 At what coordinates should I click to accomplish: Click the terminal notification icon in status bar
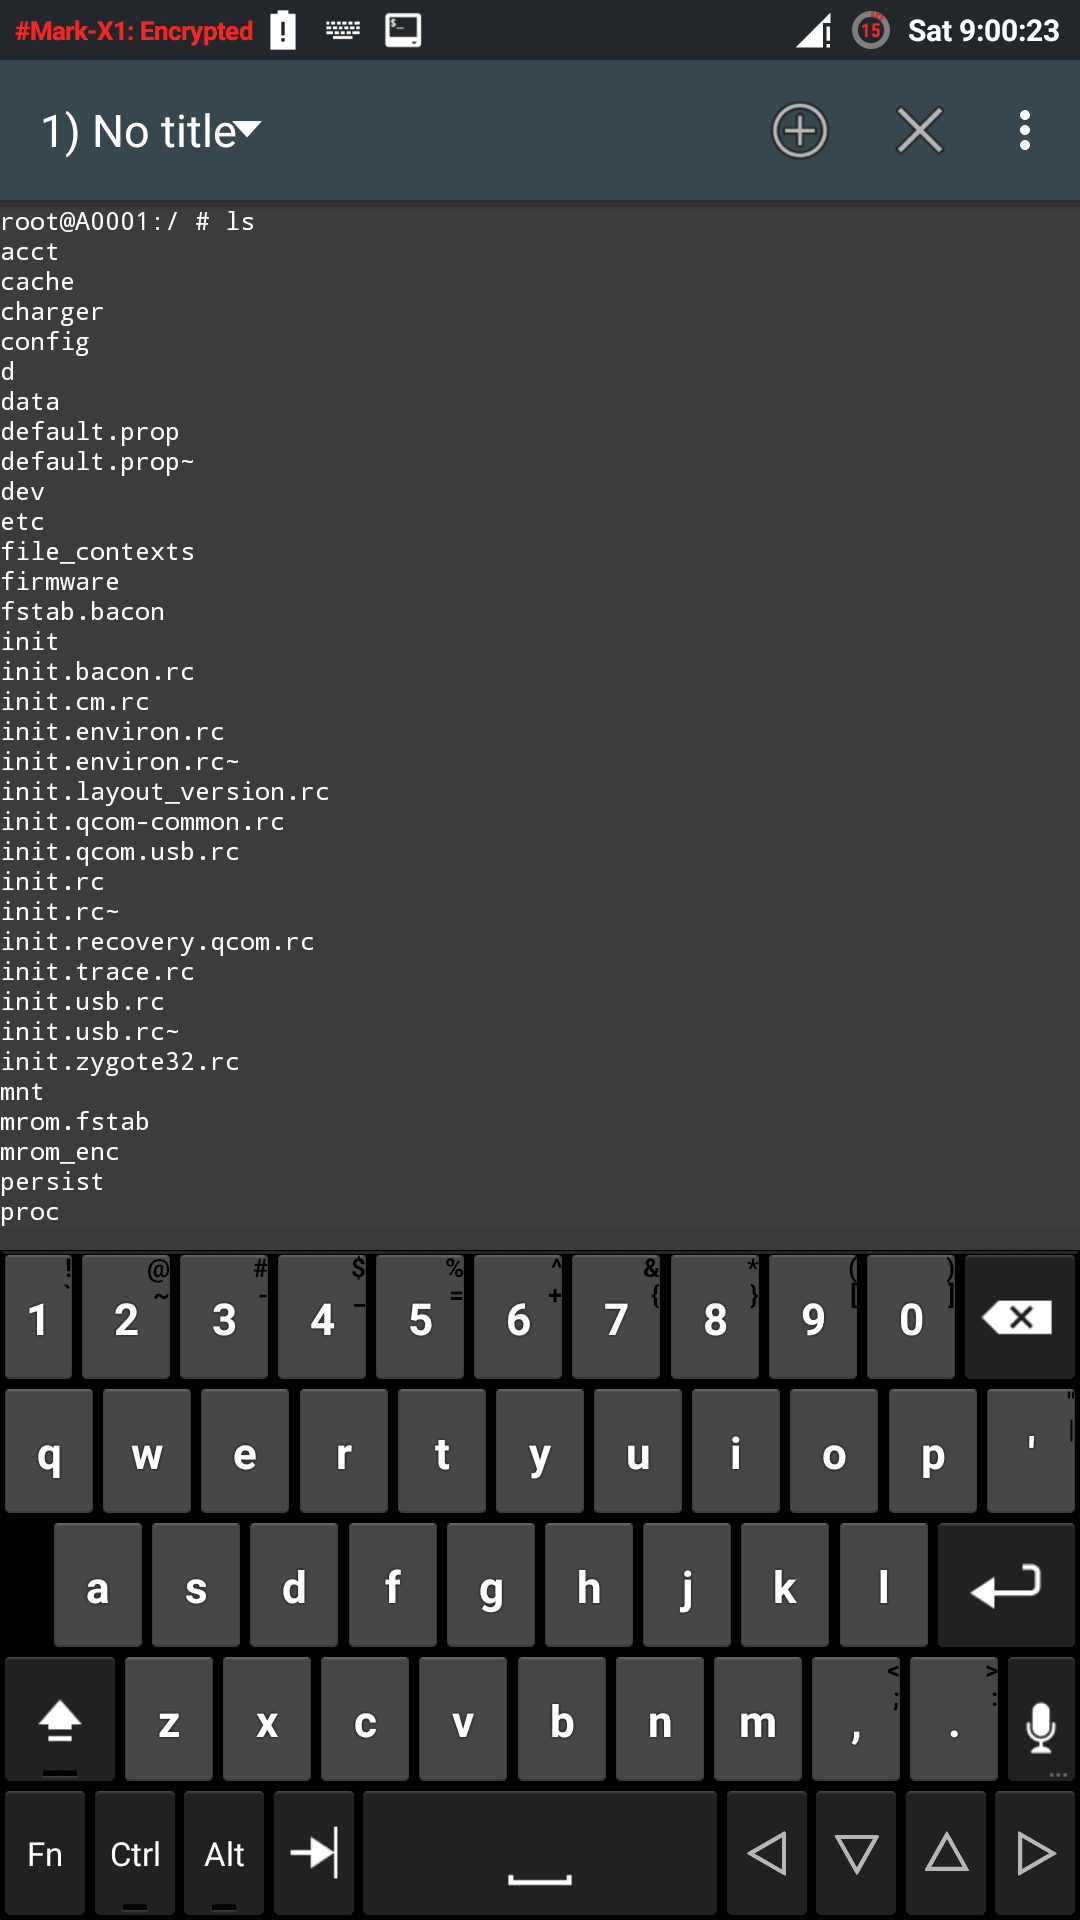403,30
